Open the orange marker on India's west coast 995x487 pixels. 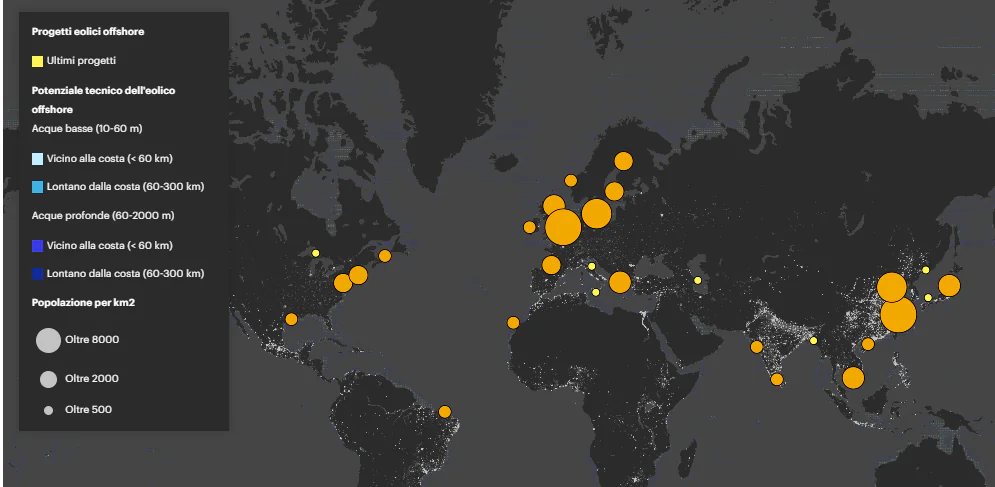[x=757, y=347]
